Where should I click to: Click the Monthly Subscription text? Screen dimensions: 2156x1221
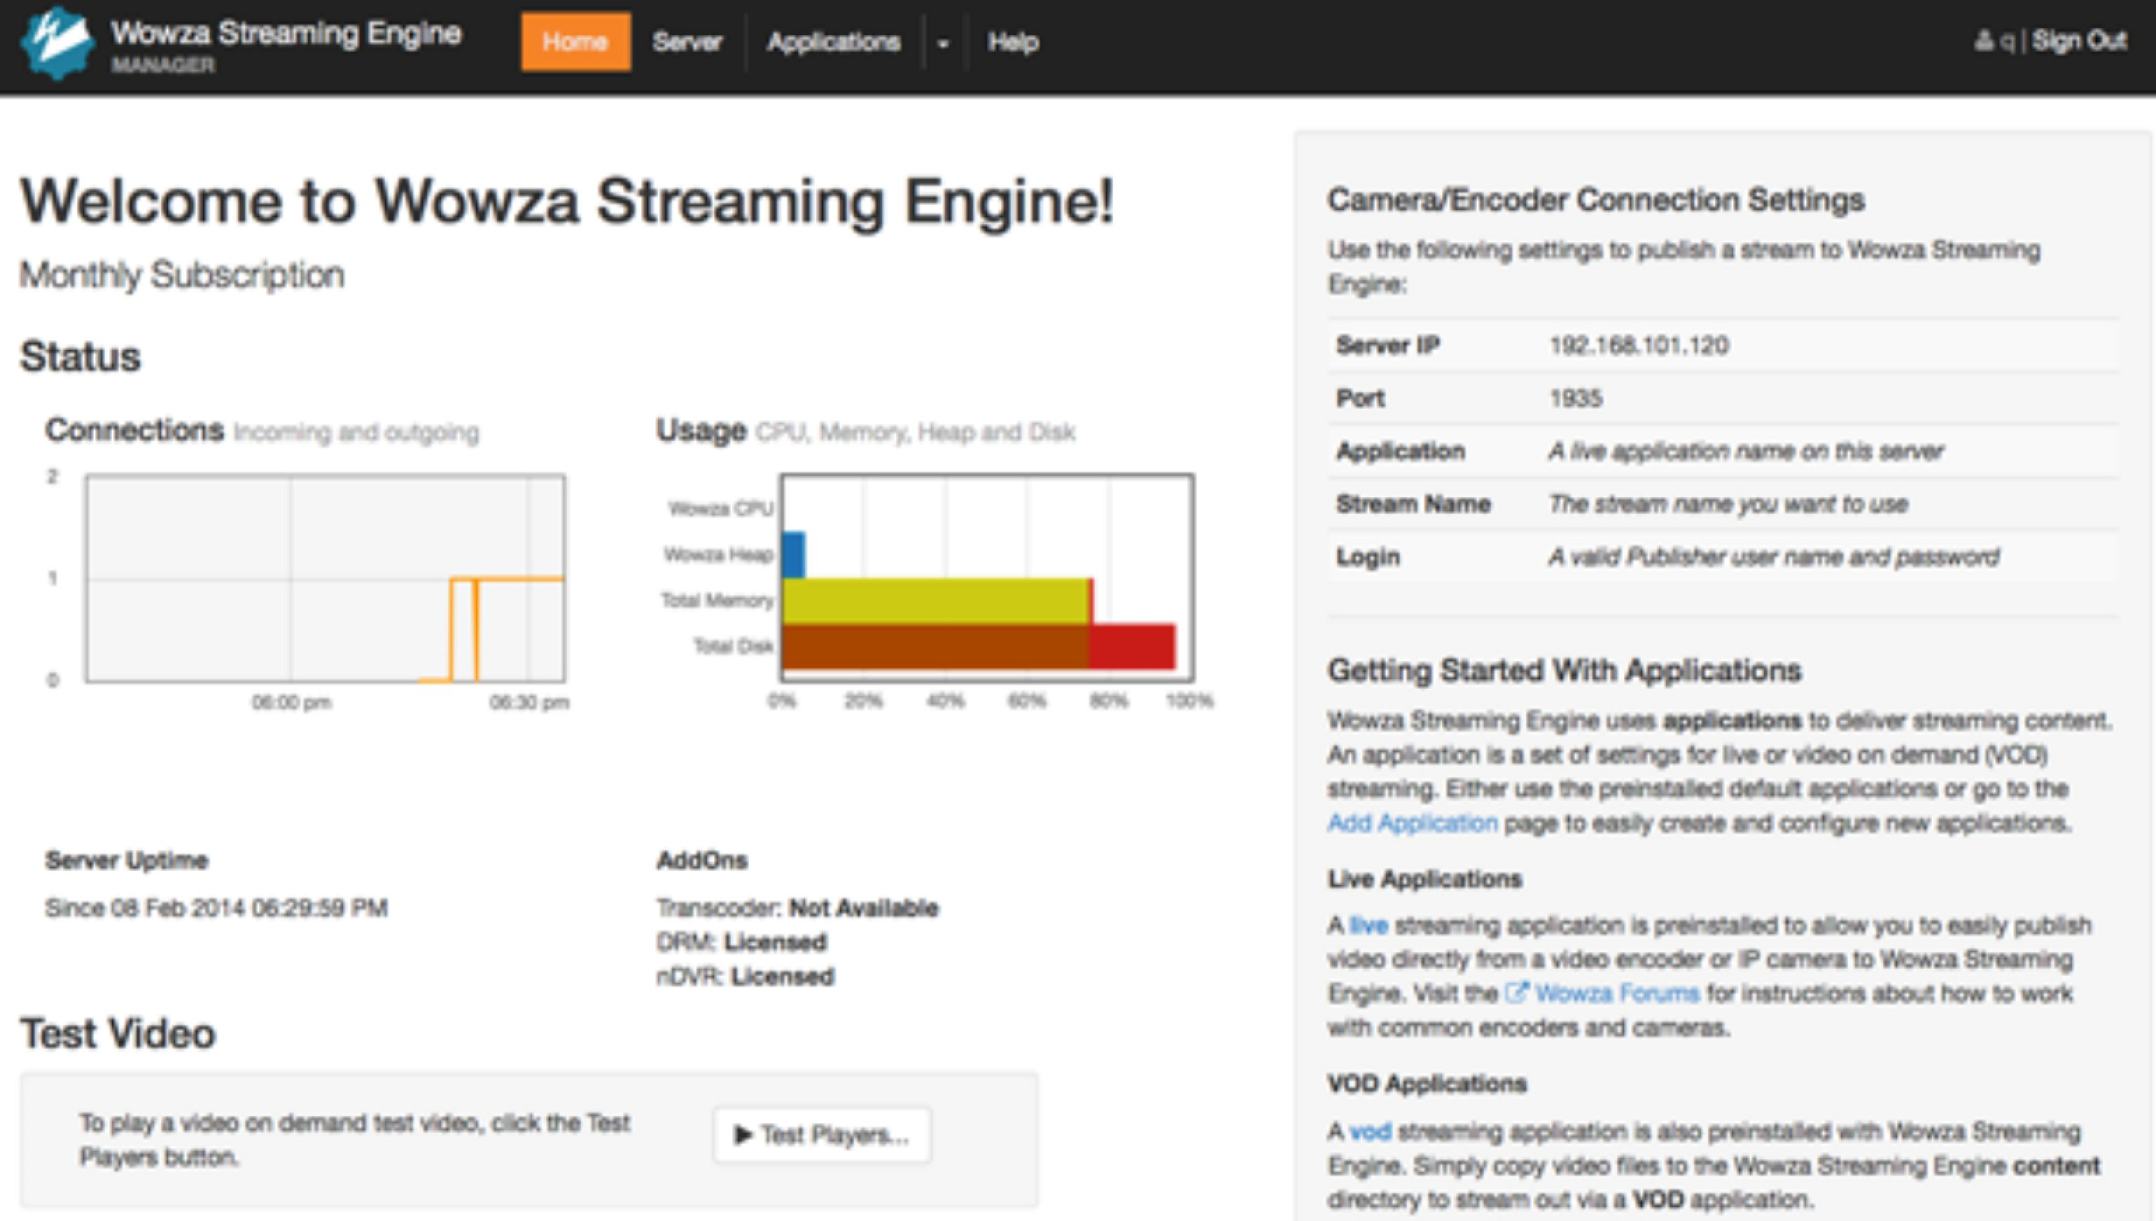tap(182, 275)
